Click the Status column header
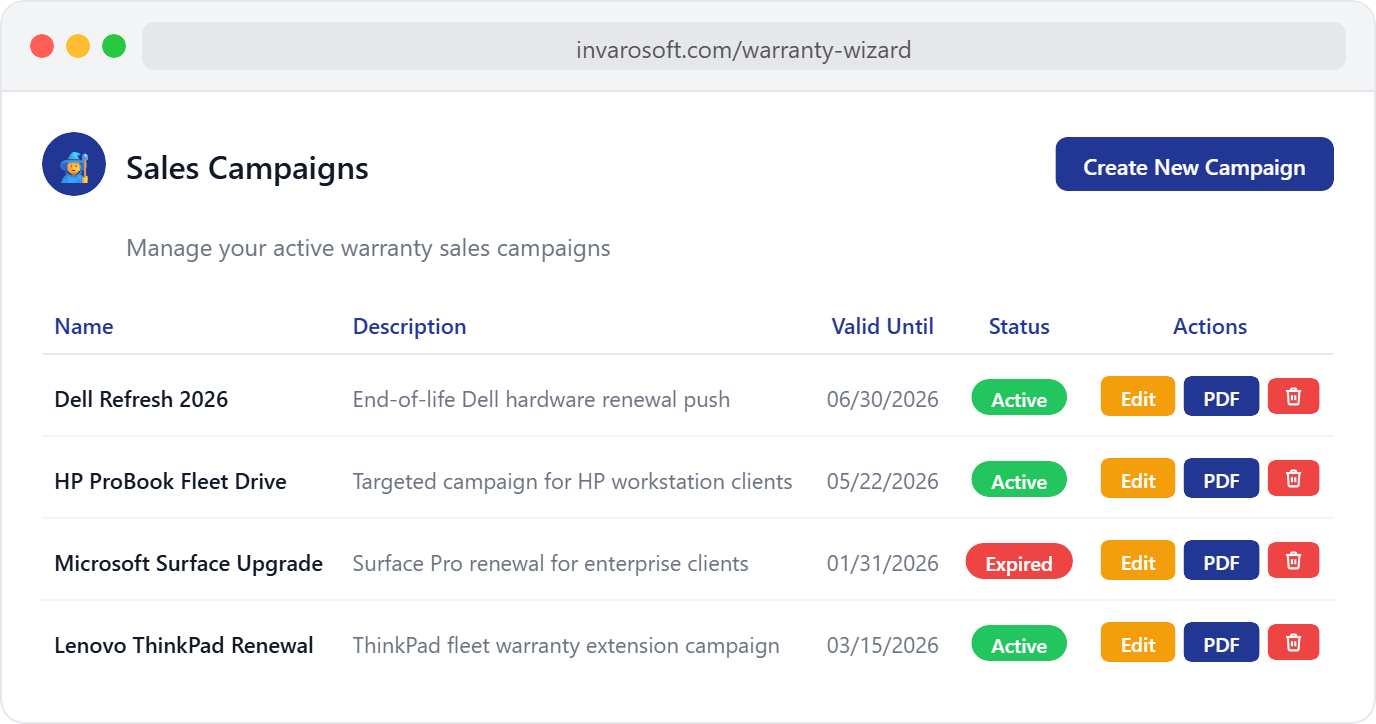This screenshot has width=1376, height=724. [1019, 327]
